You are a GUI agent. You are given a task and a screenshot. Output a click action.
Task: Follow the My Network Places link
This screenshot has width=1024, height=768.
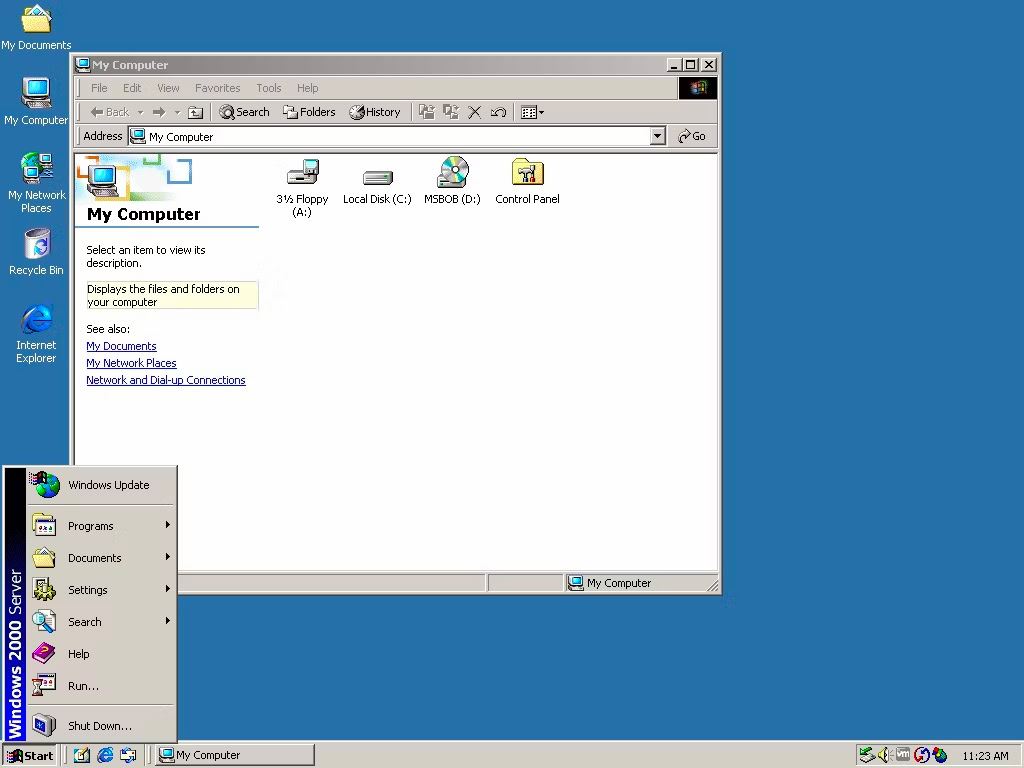pyautogui.click(x=131, y=362)
